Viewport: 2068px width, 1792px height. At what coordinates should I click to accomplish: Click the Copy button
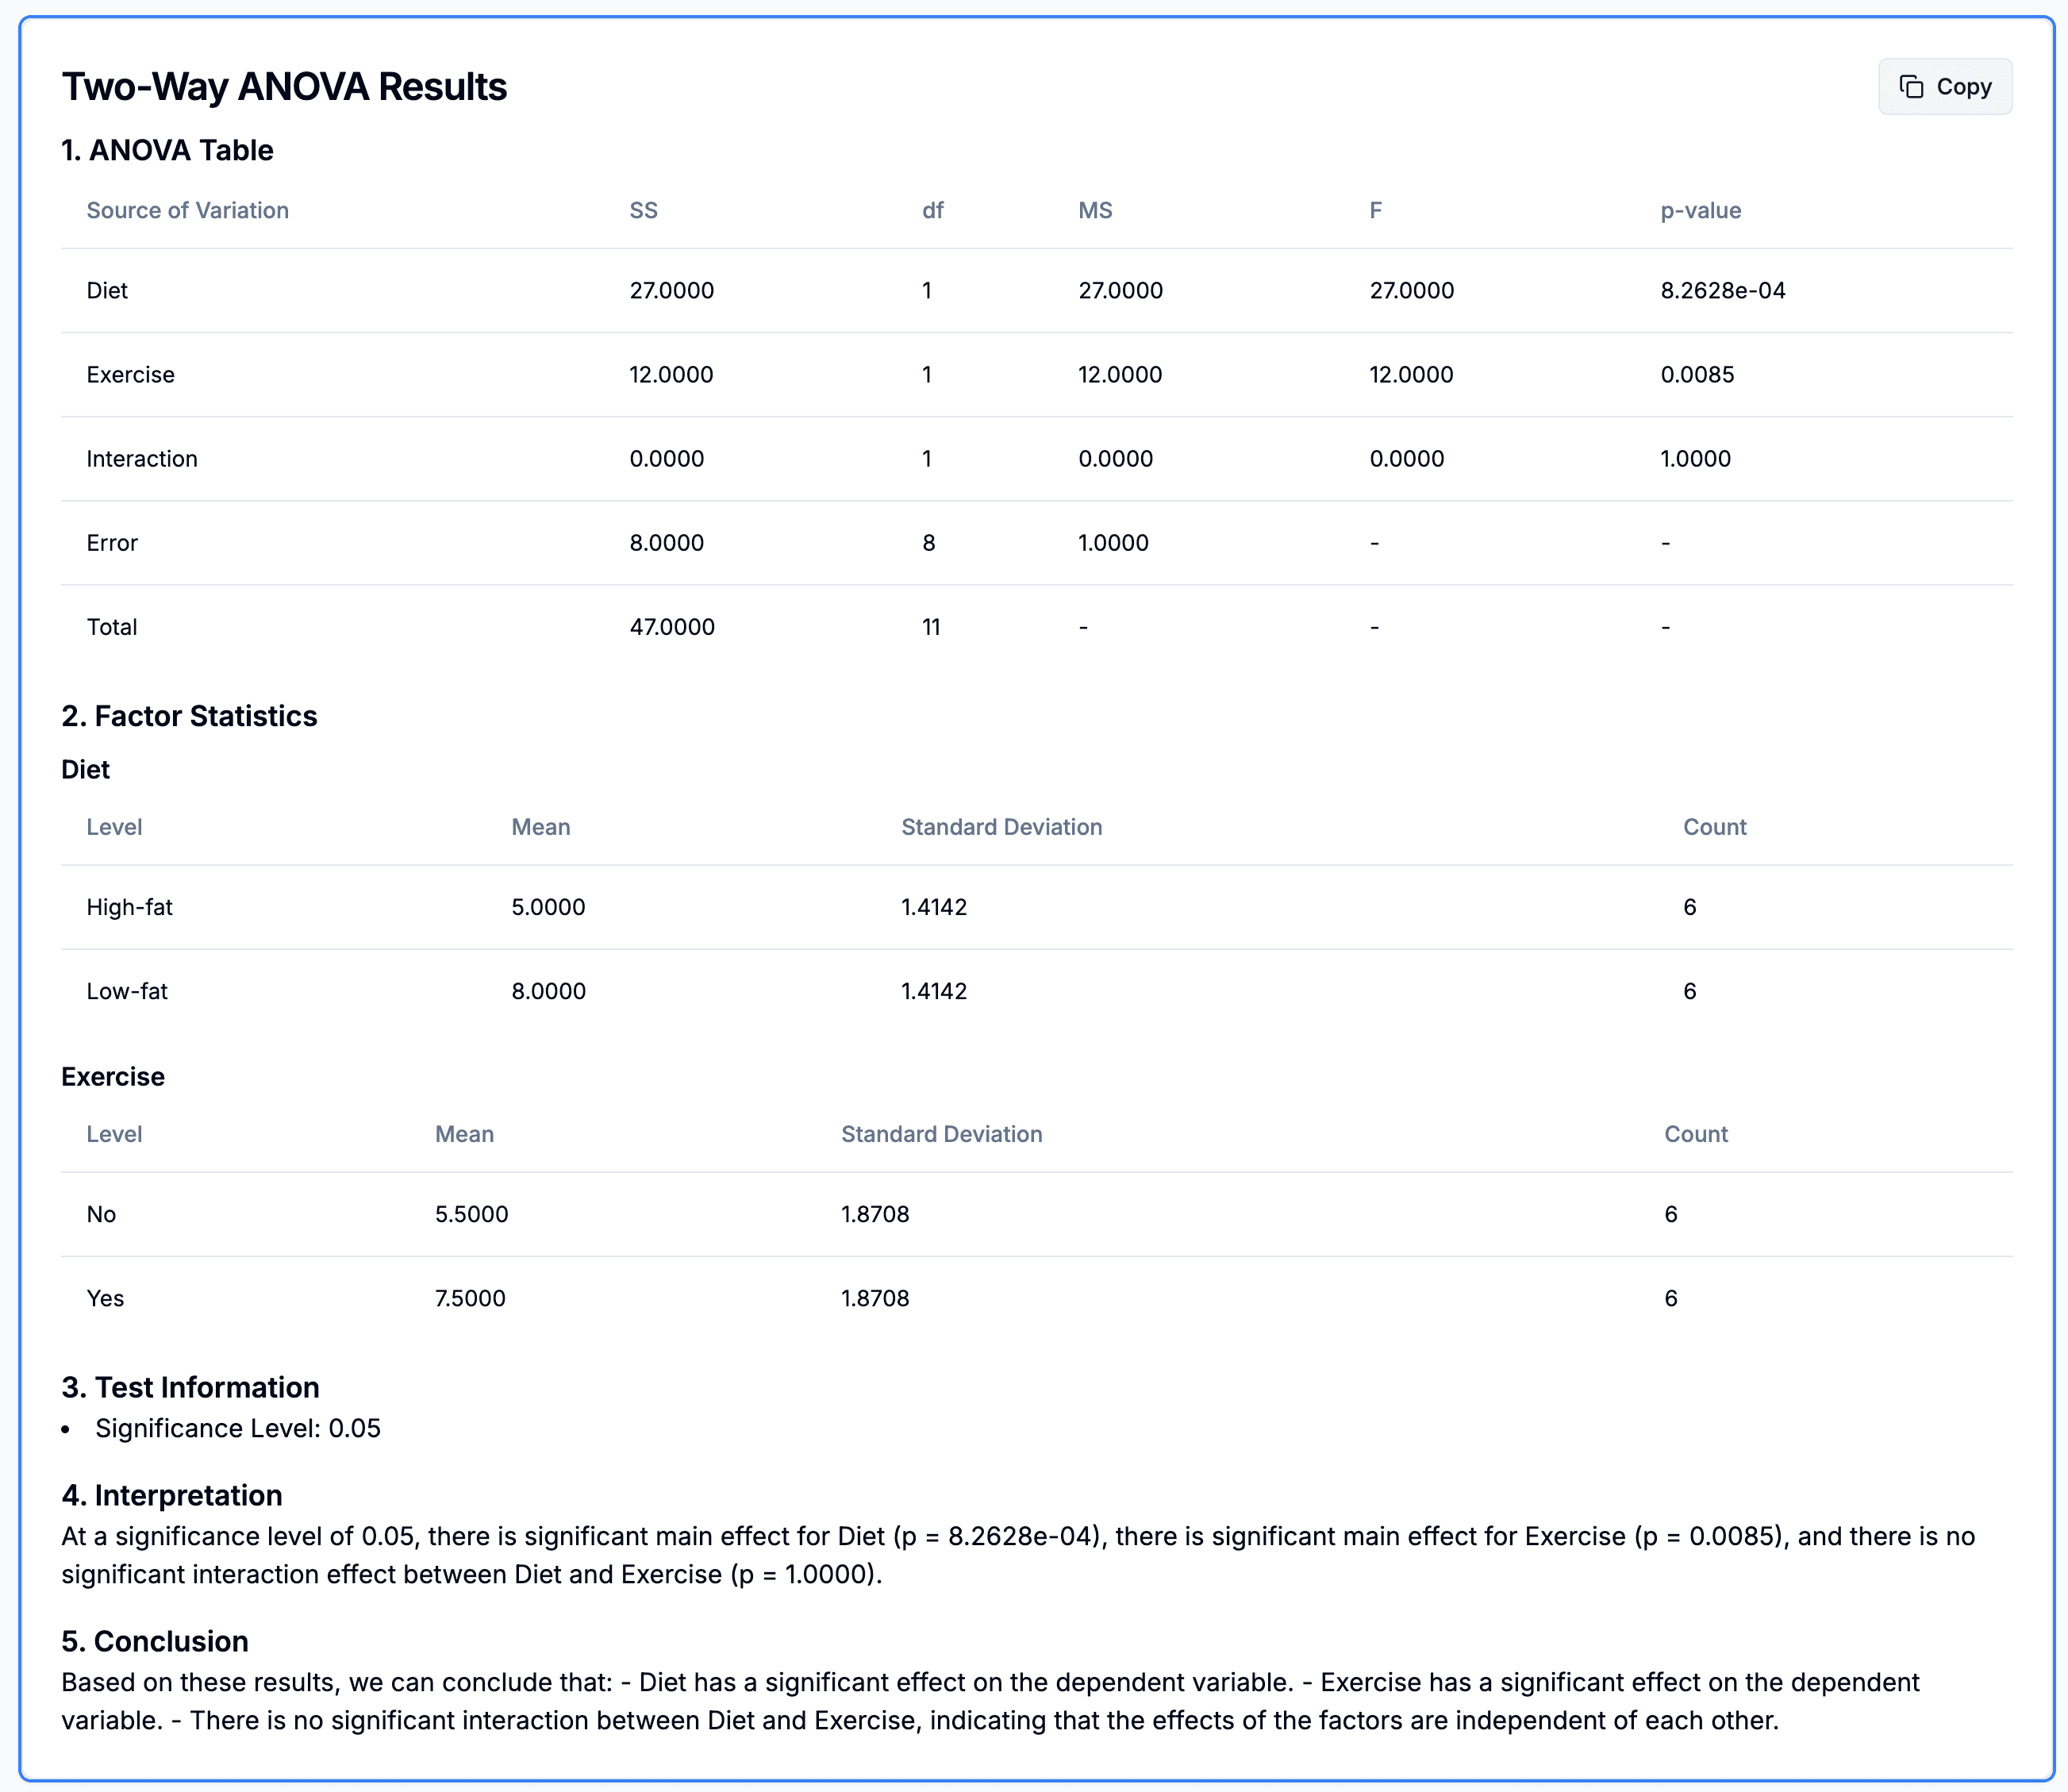point(1944,87)
